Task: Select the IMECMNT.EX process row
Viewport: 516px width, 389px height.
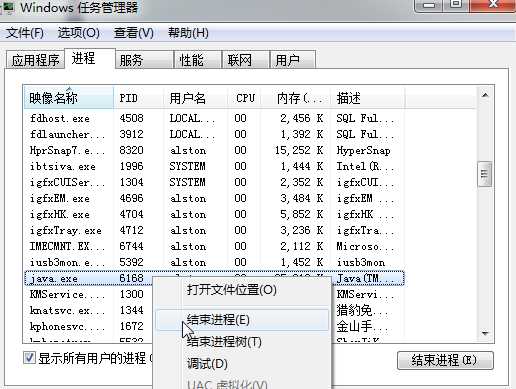Action: click(x=214, y=246)
